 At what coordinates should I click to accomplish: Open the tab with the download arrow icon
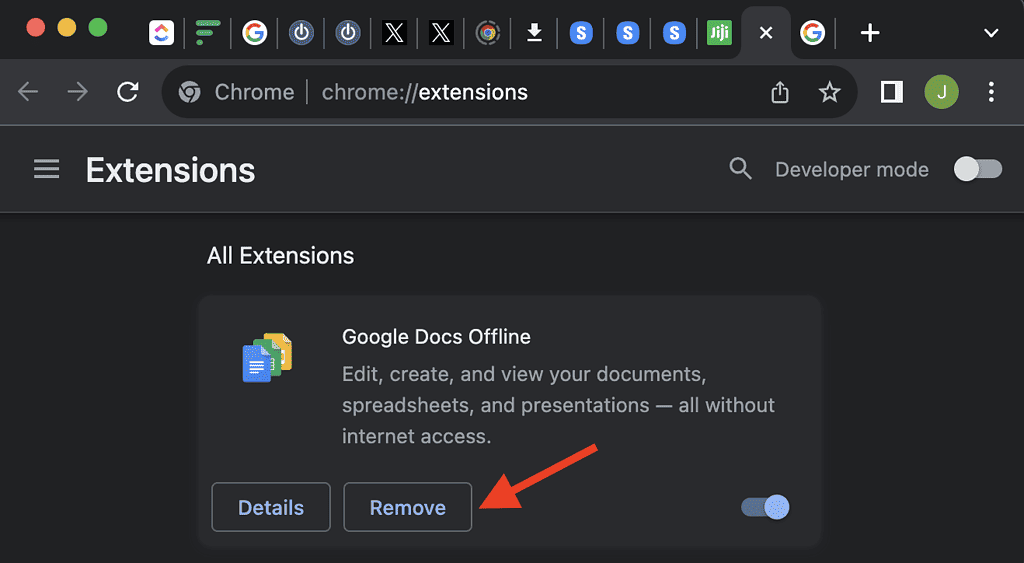point(534,33)
